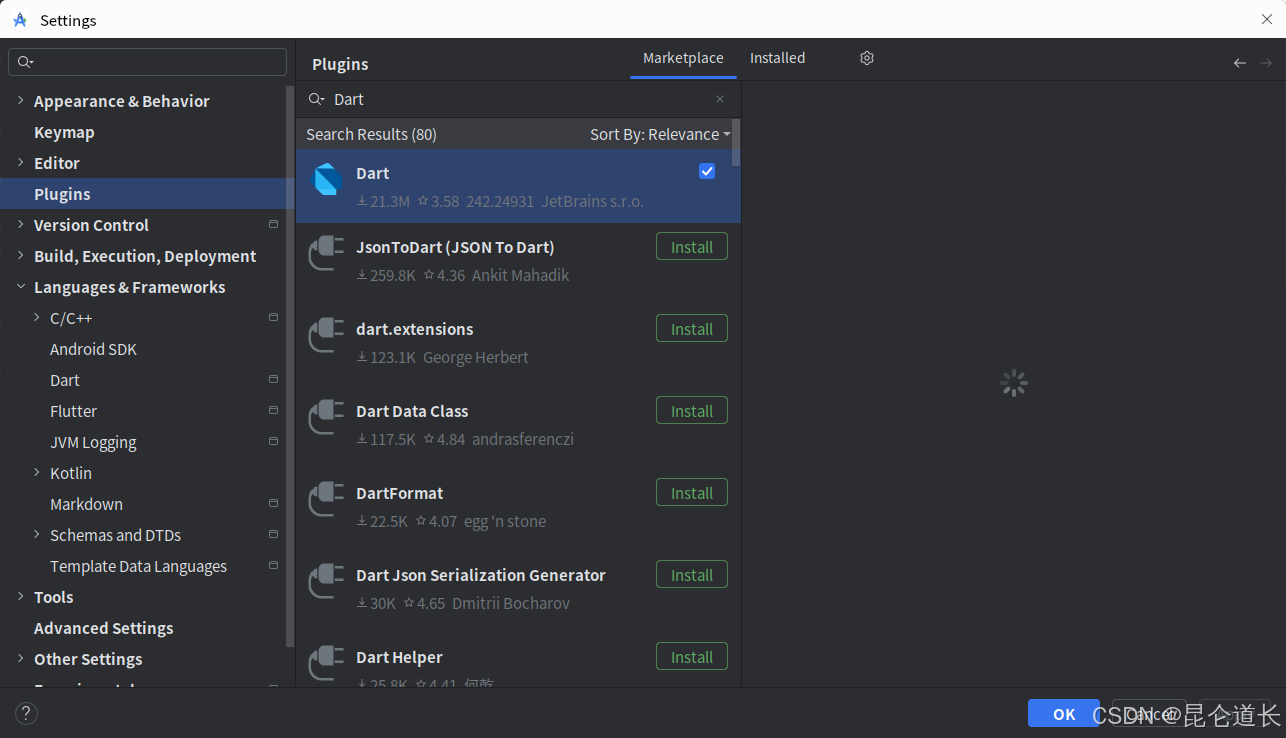Click project-level icon beside JVM Logging
The width and height of the screenshot is (1286, 738).
pos(274,441)
